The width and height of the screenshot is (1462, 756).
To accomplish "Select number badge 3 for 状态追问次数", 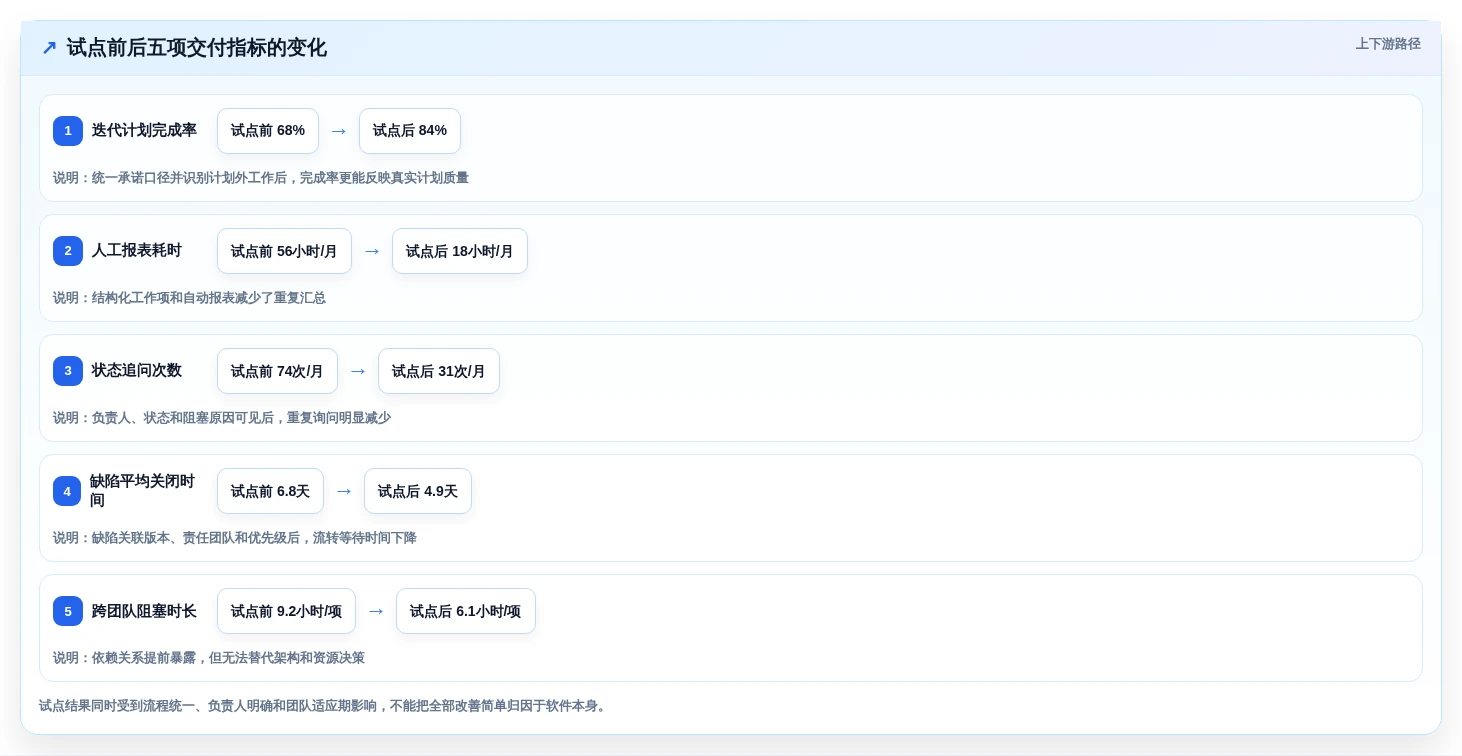I will point(68,371).
